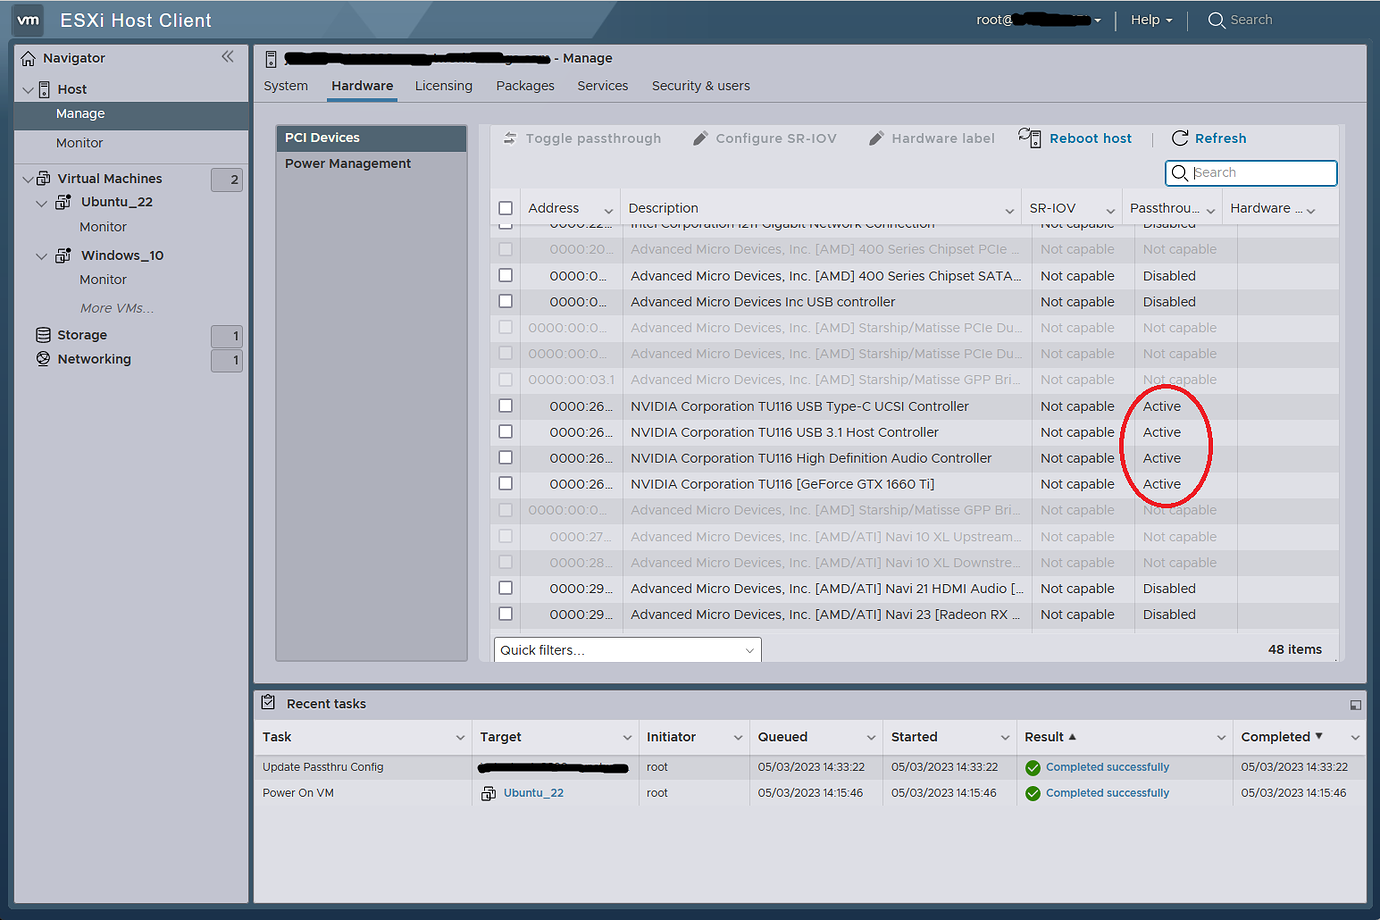Click the vm logo icon in header
1380x920 pixels.
click(x=28, y=20)
